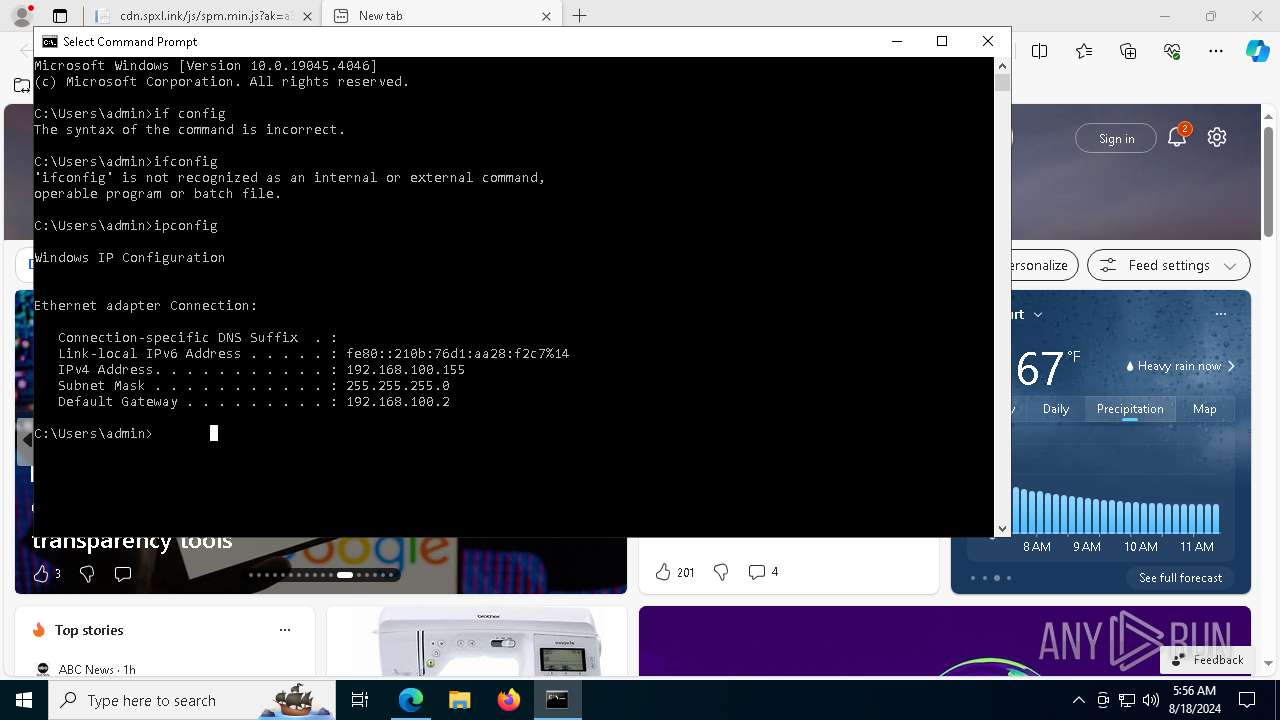Expand weather location dropdown chevron
This screenshot has height=720, width=1280.
coord(1038,314)
